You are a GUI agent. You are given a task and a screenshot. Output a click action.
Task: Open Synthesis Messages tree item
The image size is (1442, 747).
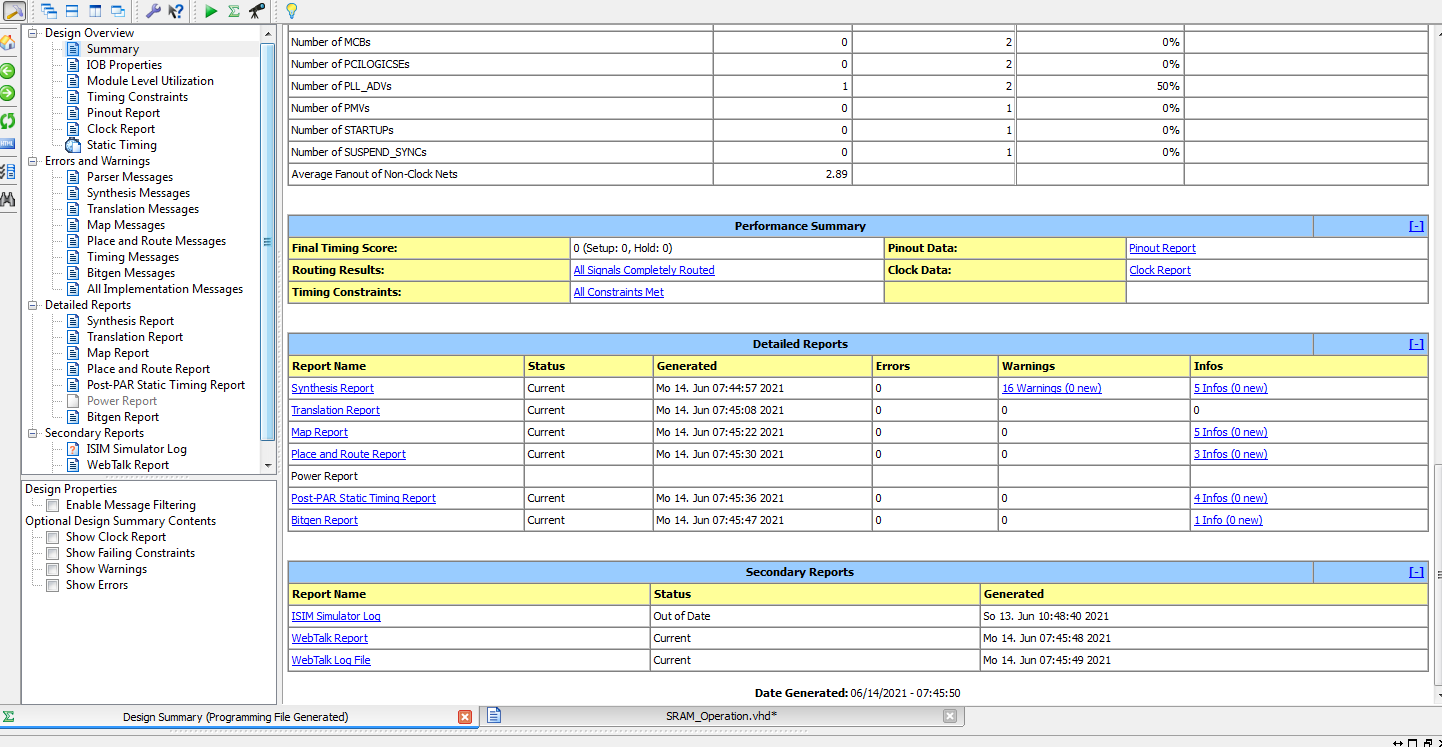(138, 193)
